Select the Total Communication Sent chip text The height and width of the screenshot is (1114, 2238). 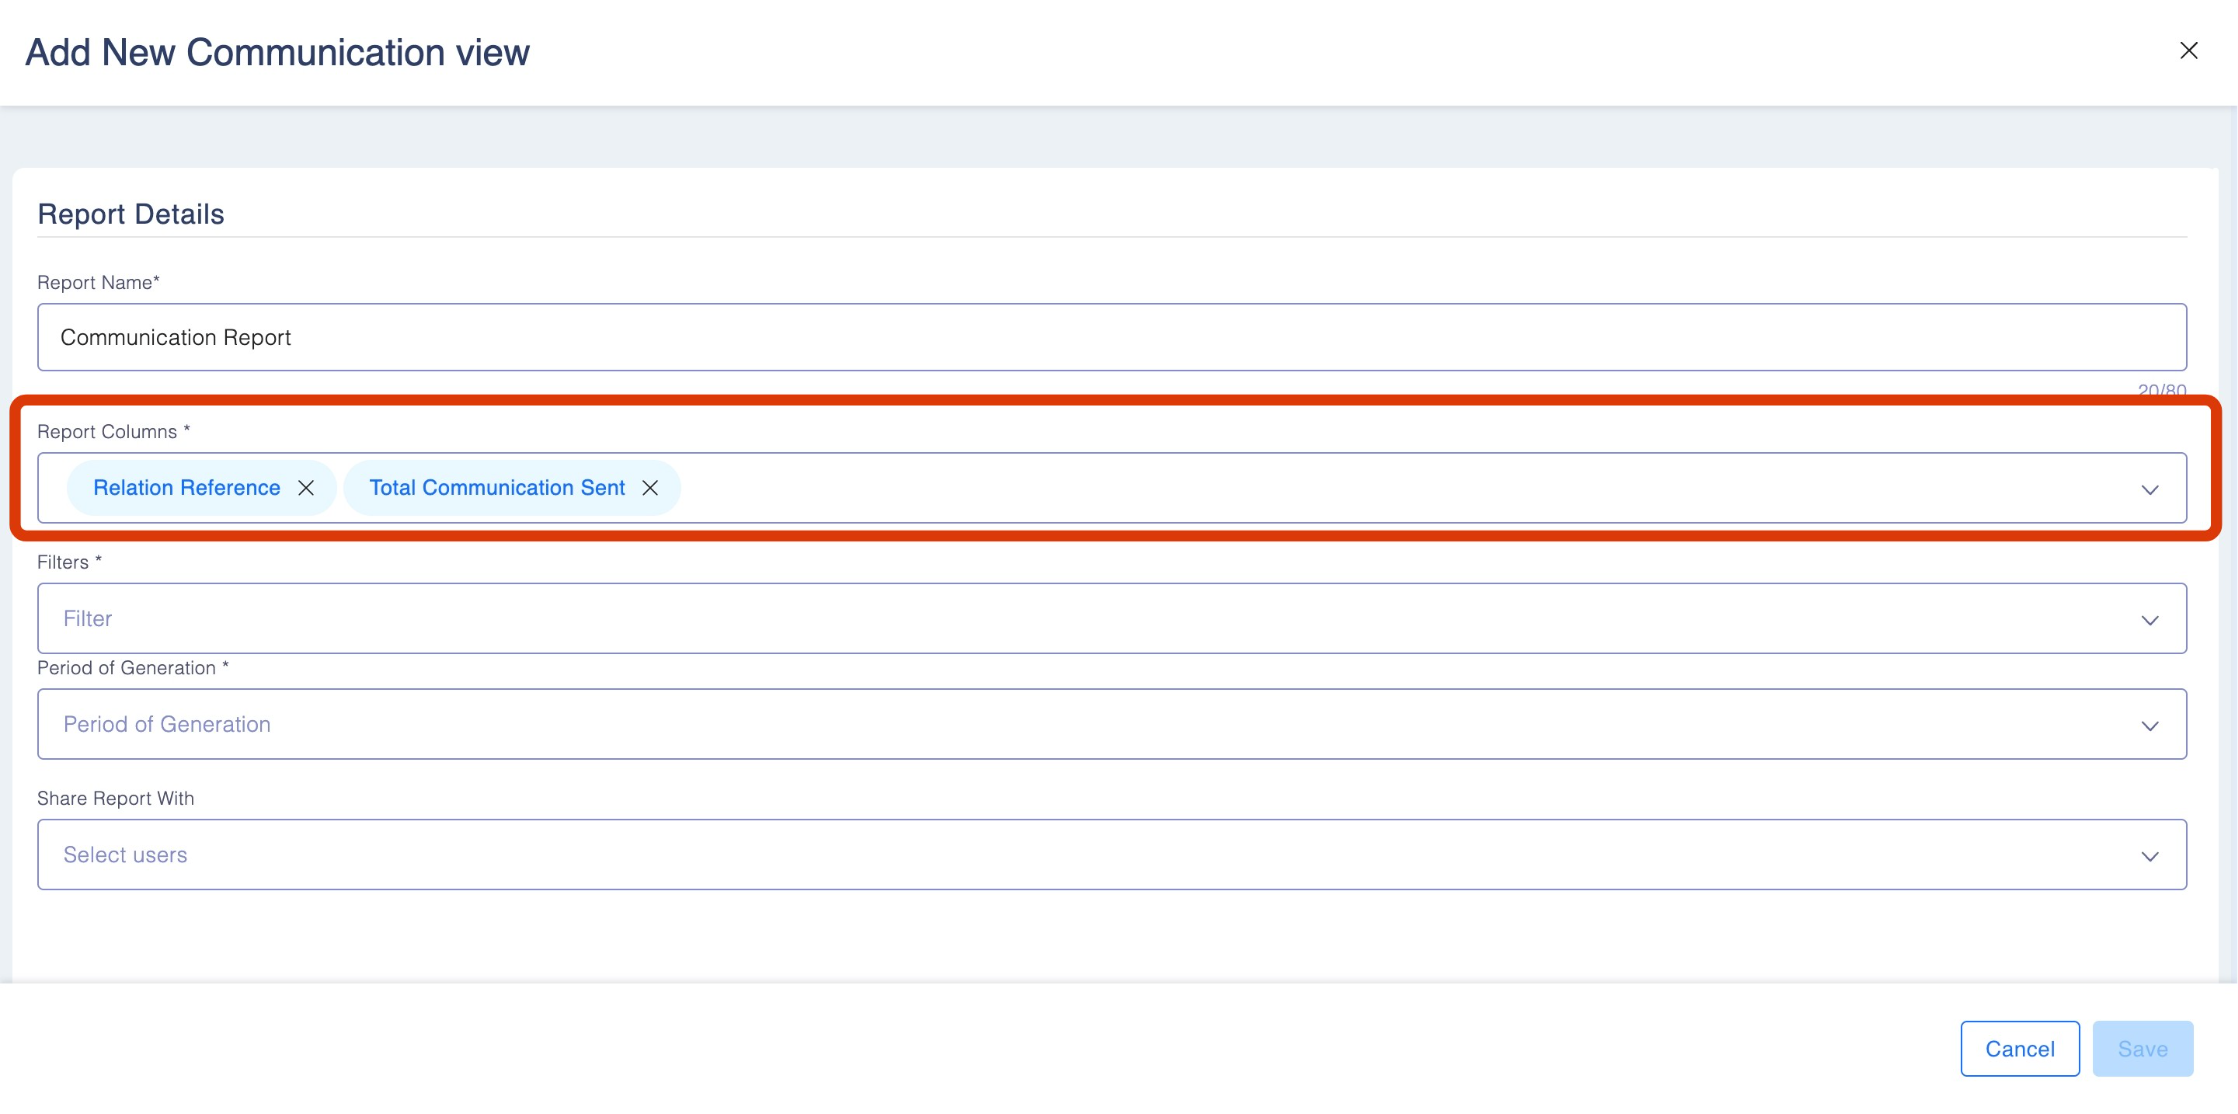[x=497, y=488]
